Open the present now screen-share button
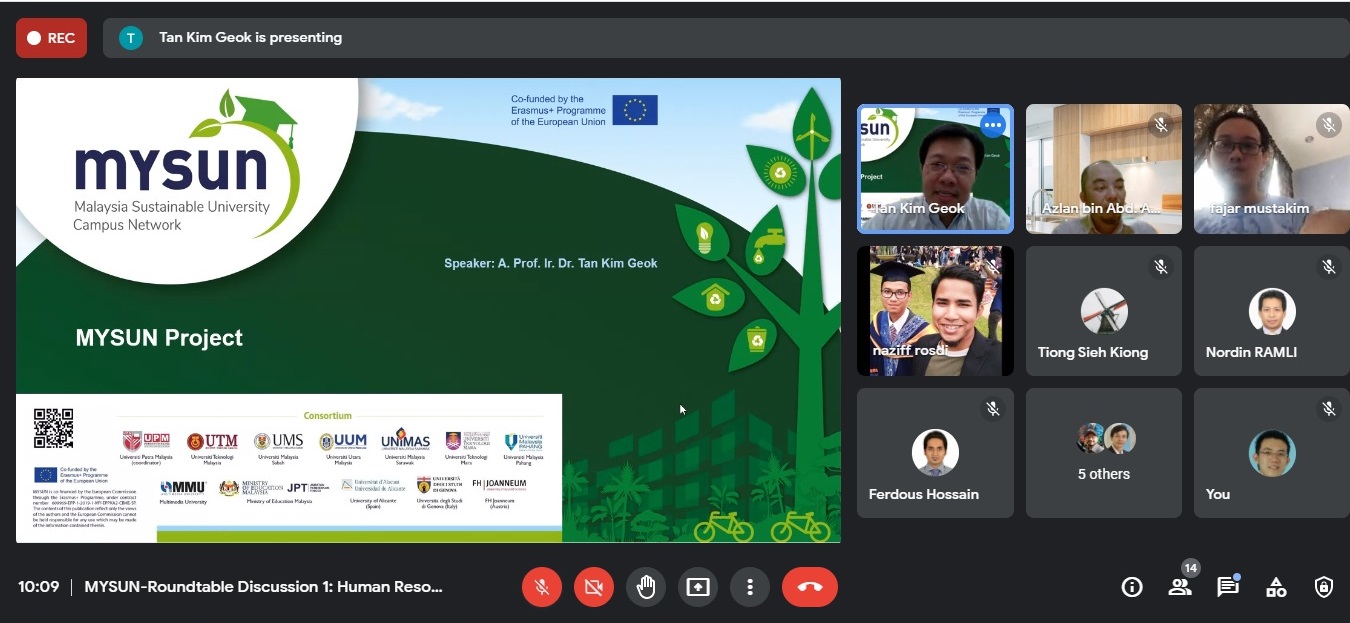 tap(698, 587)
